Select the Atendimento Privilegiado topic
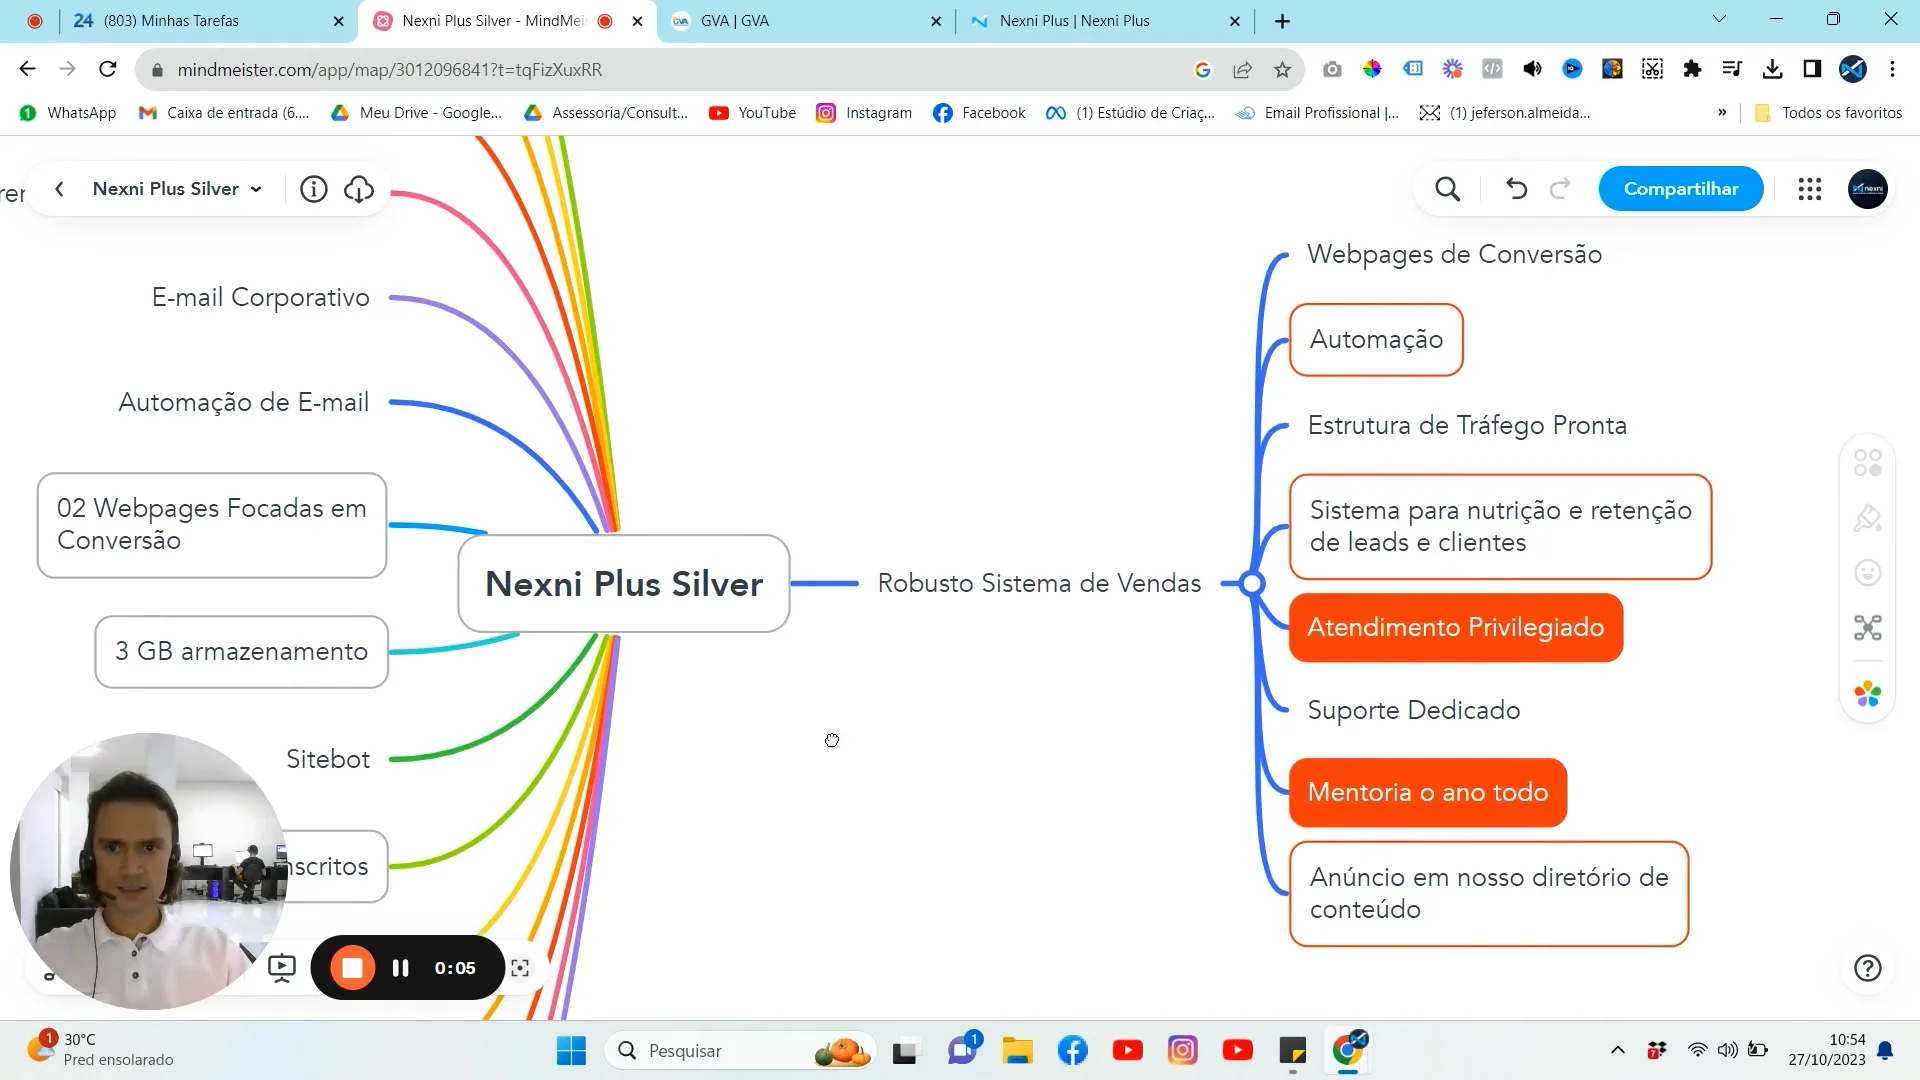The height and width of the screenshot is (1080, 1920). coord(1455,627)
